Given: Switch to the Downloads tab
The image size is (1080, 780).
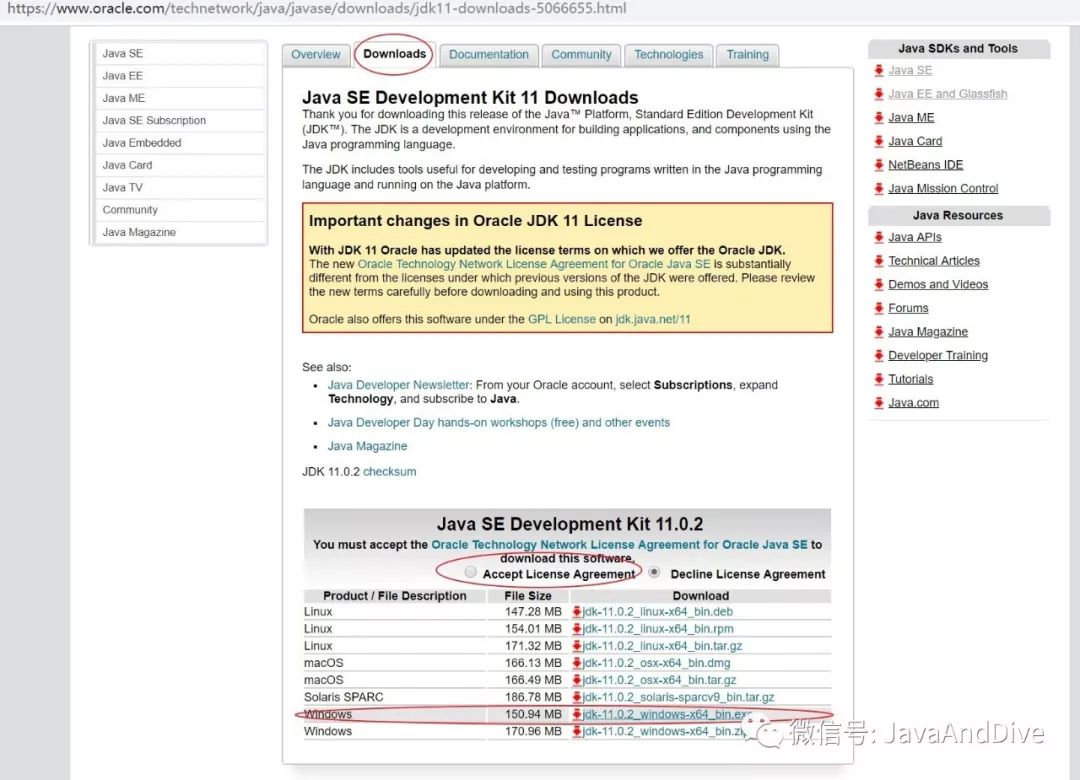Looking at the screenshot, I should point(395,54).
